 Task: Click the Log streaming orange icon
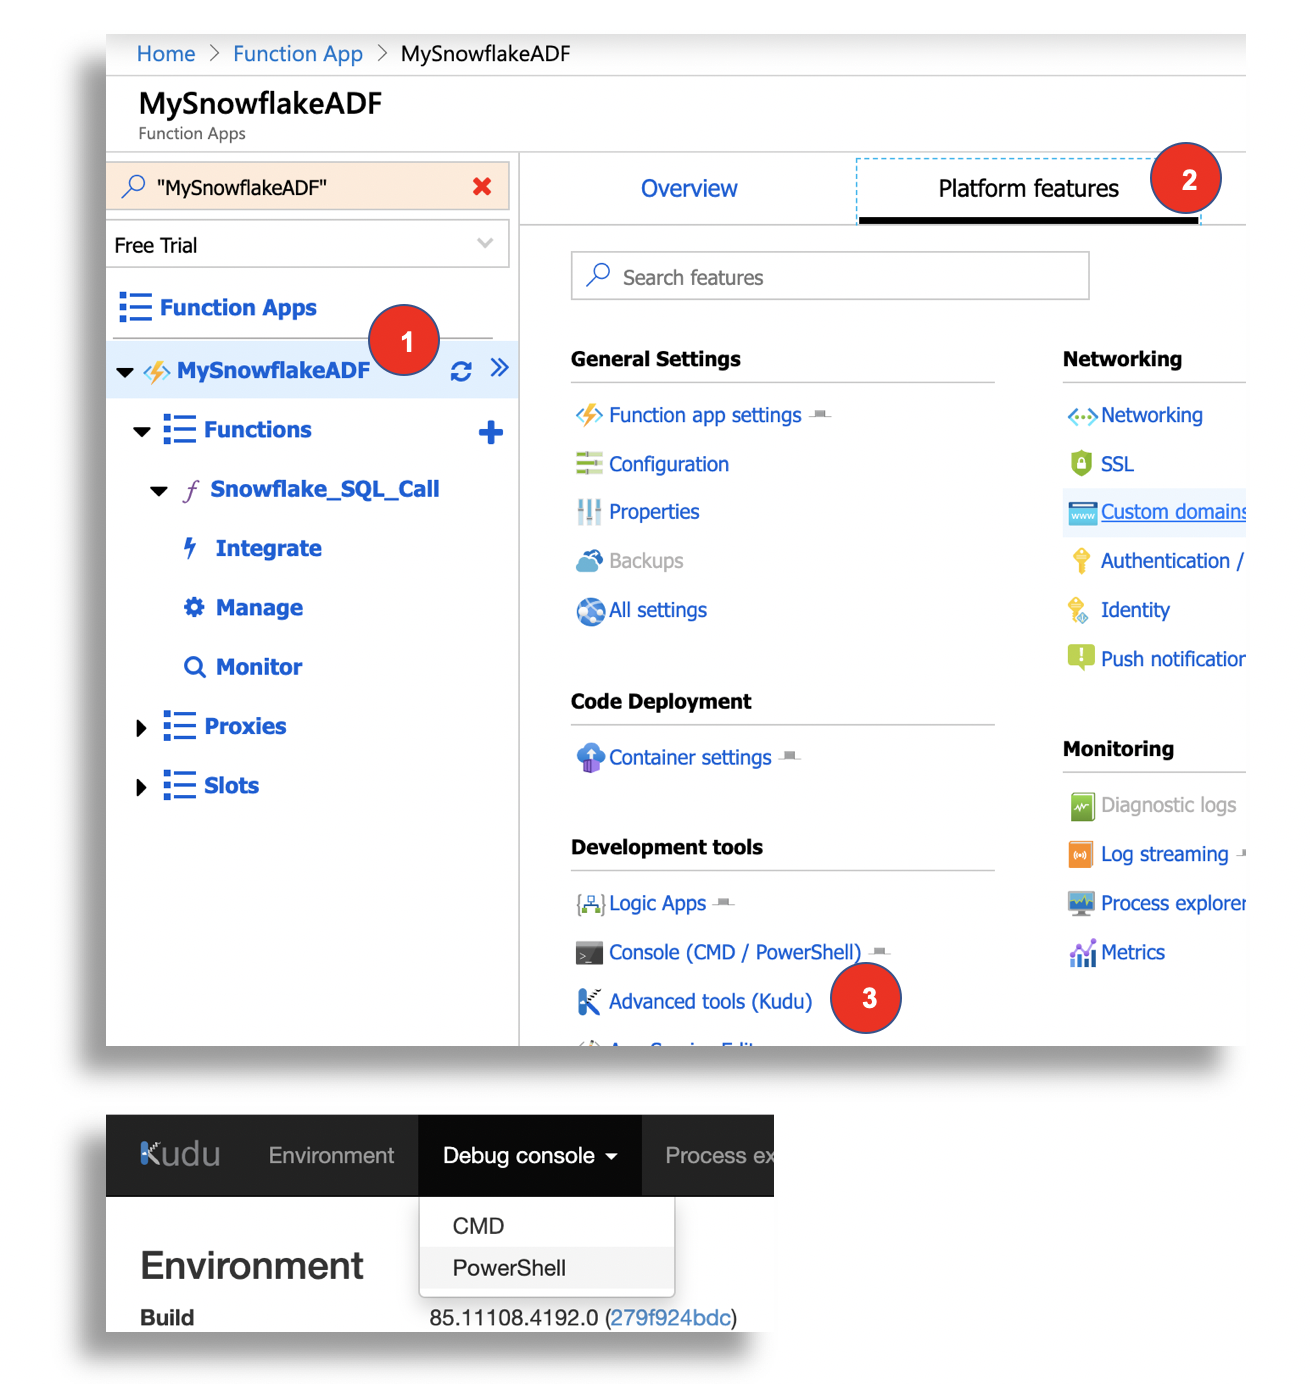pos(1081,855)
